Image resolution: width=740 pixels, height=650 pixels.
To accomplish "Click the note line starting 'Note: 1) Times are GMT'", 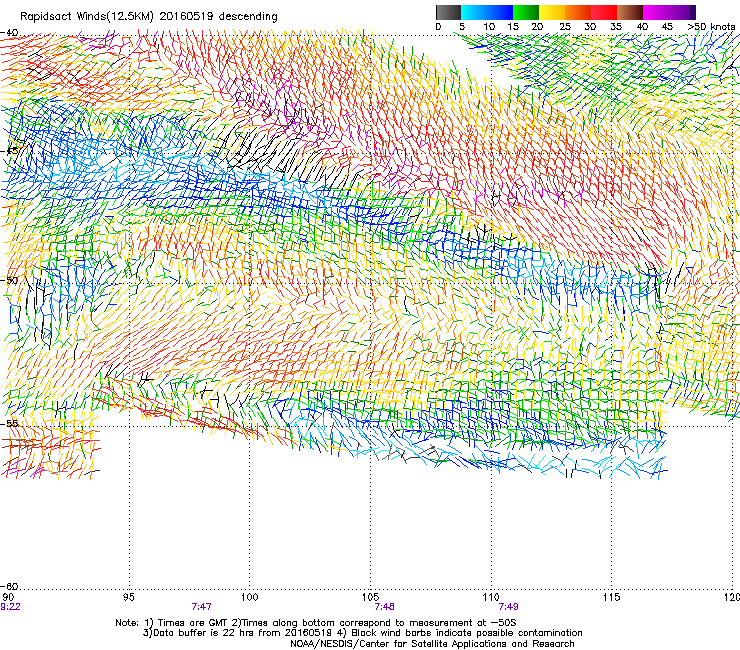I will (316, 623).
